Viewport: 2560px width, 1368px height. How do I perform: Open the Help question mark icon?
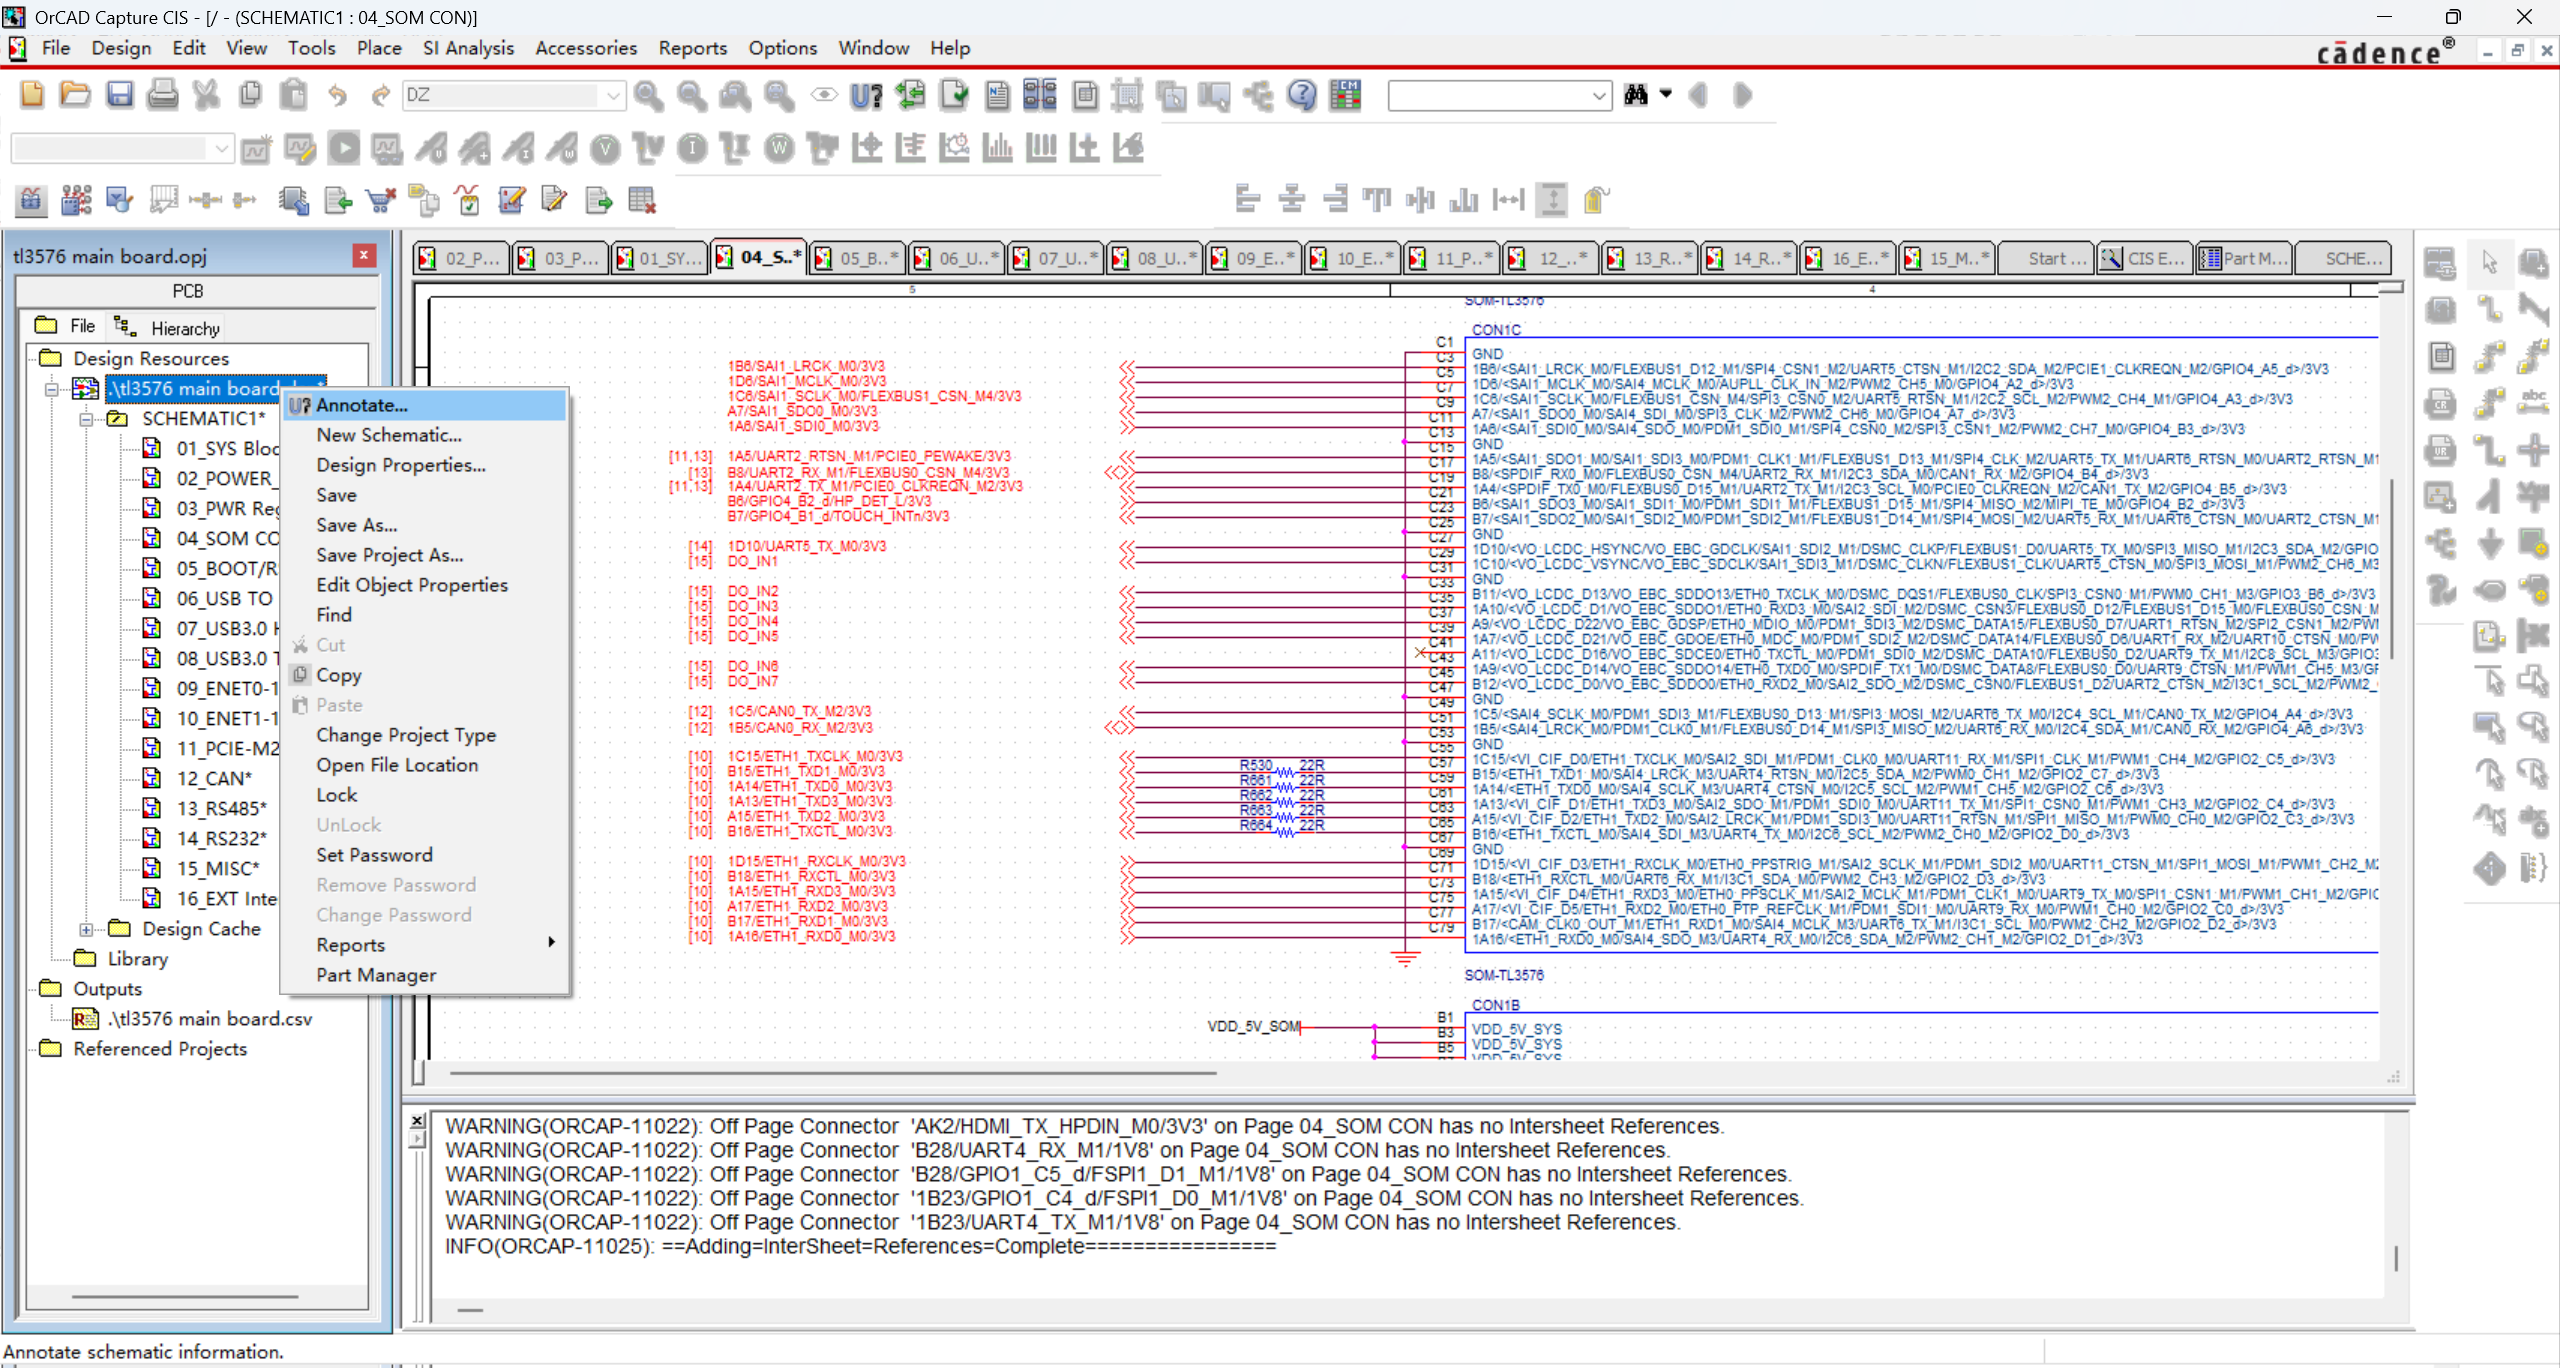[1302, 95]
